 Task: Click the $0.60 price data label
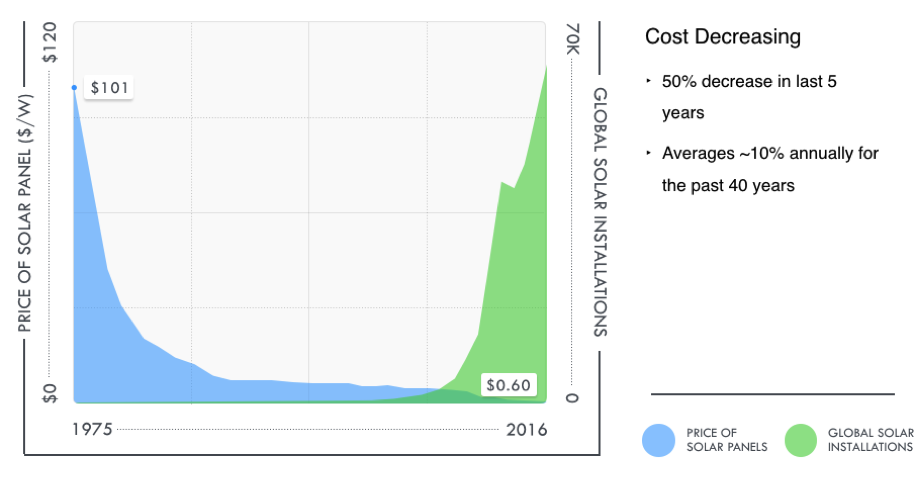coord(509,386)
